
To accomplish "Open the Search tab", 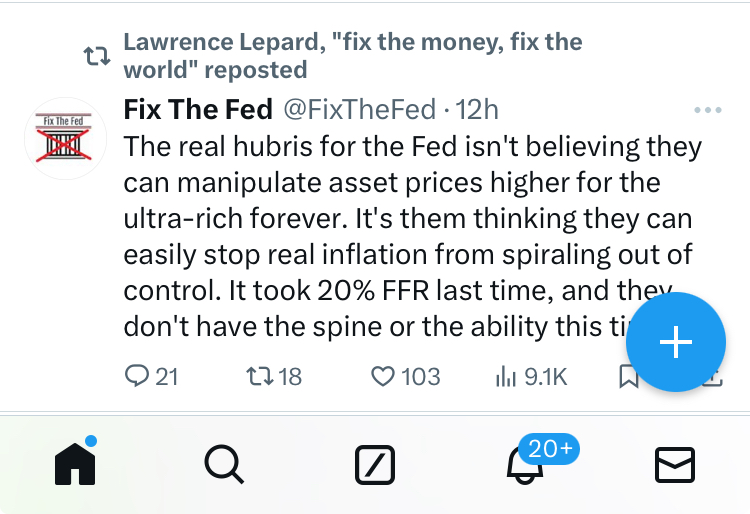I will point(223,464).
